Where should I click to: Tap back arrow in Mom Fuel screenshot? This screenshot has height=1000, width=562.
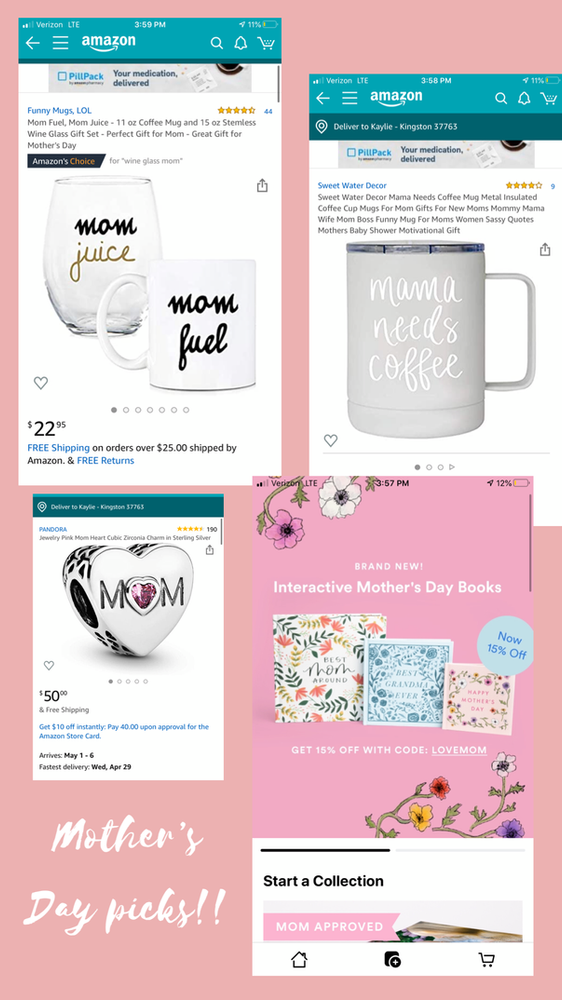point(33,43)
